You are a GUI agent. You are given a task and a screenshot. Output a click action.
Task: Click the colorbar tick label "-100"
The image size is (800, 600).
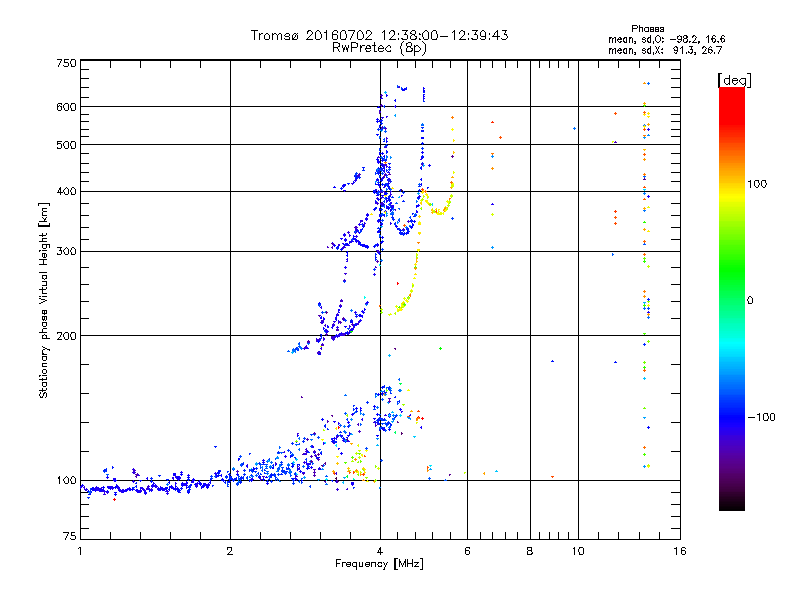pyautogui.click(x=761, y=417)
